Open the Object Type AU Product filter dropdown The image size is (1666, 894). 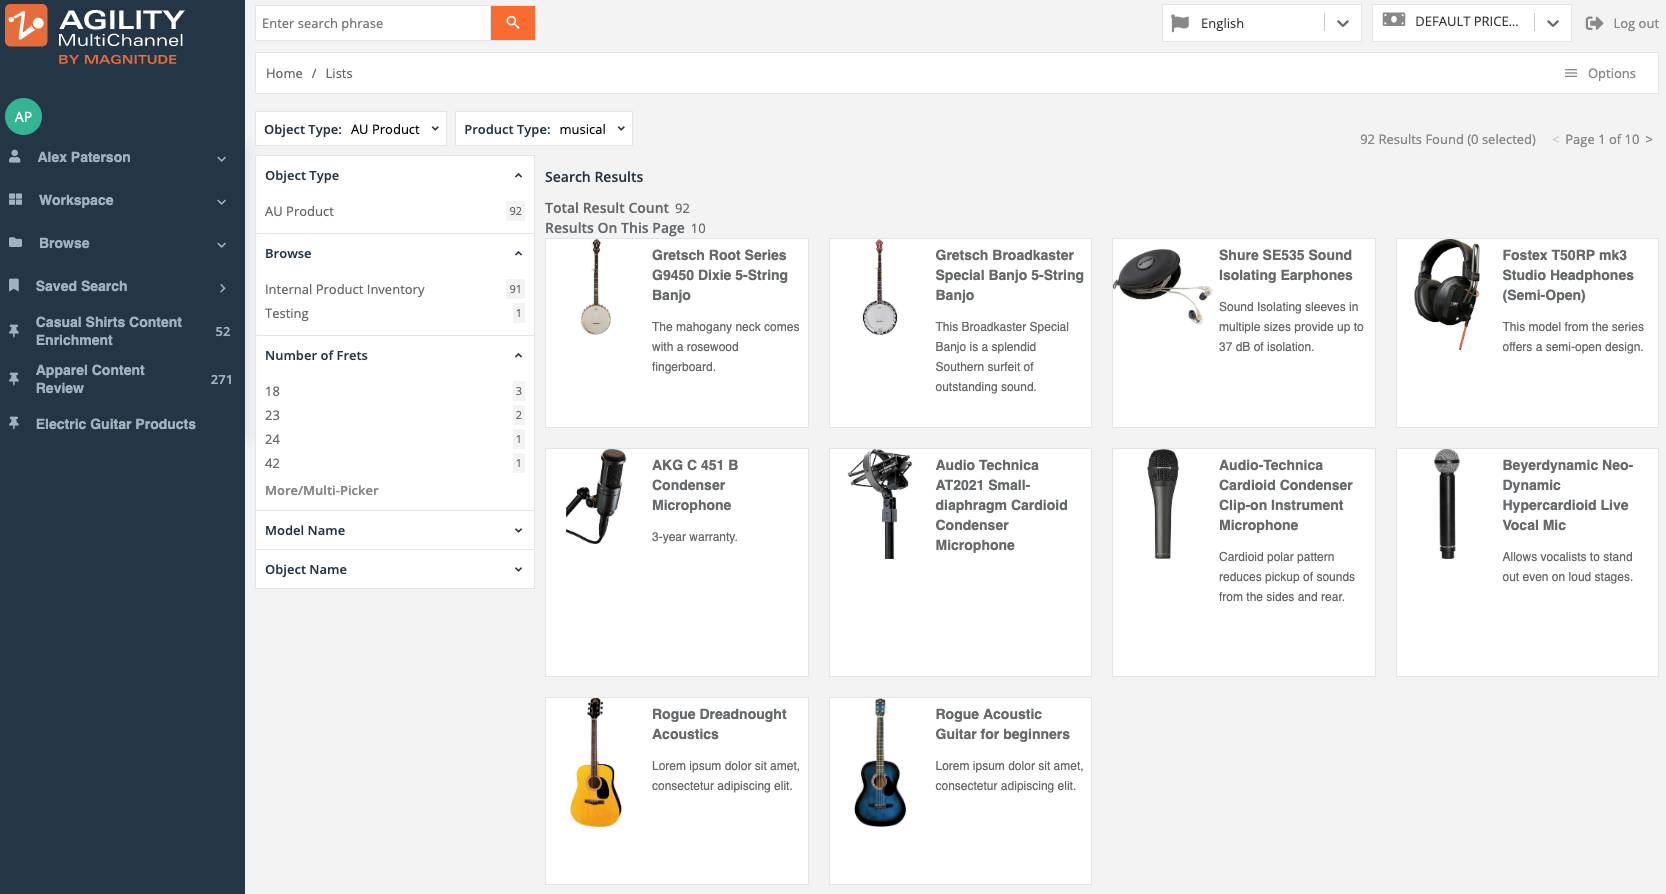pos(351,129)
